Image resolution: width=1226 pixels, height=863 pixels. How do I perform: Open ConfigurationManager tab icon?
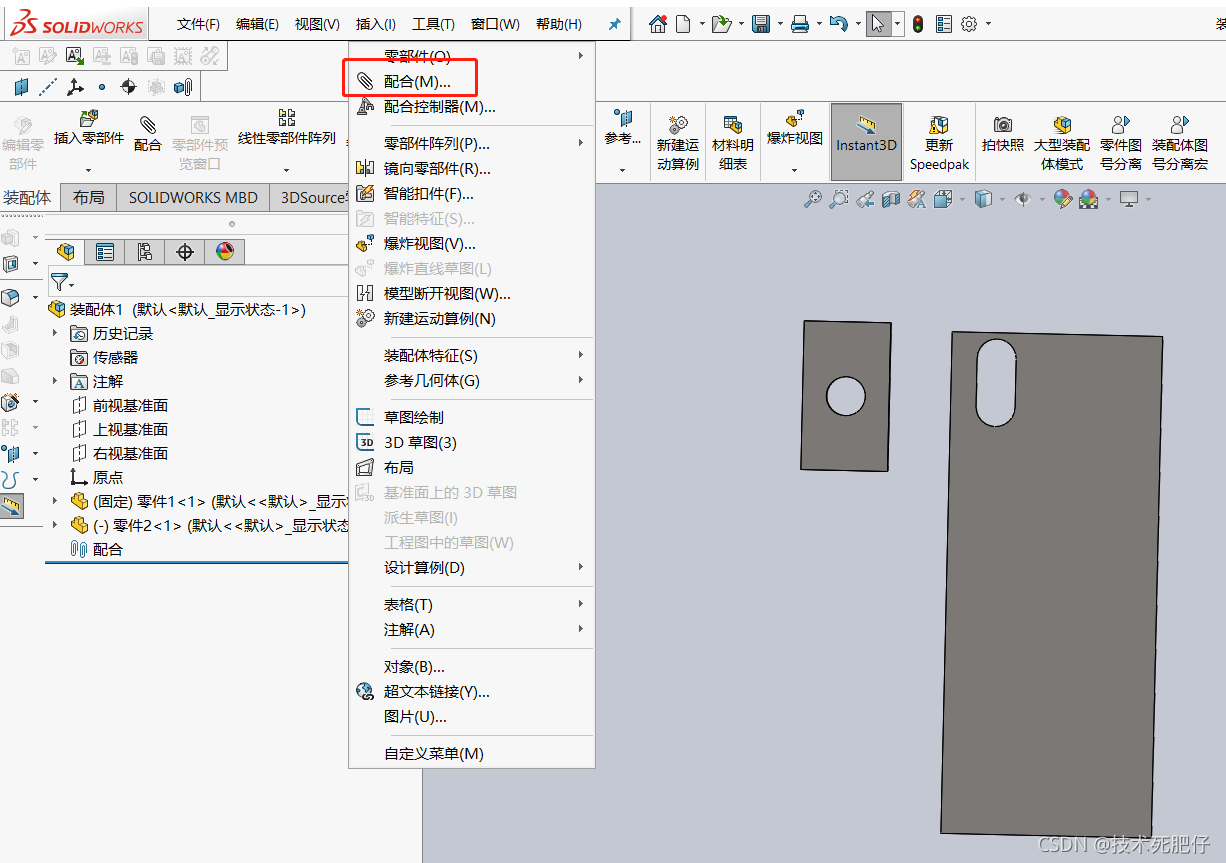[x=144, y=252]
